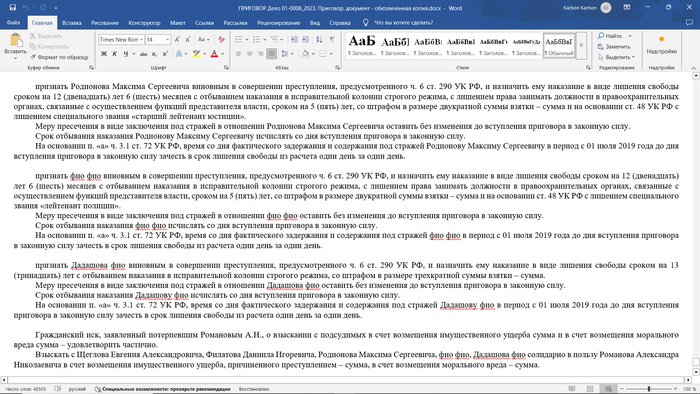The height and width of the screenshot is (394, 700).
Task: Open the Change Case (Аа) dropdown
Action: point(203,40)
